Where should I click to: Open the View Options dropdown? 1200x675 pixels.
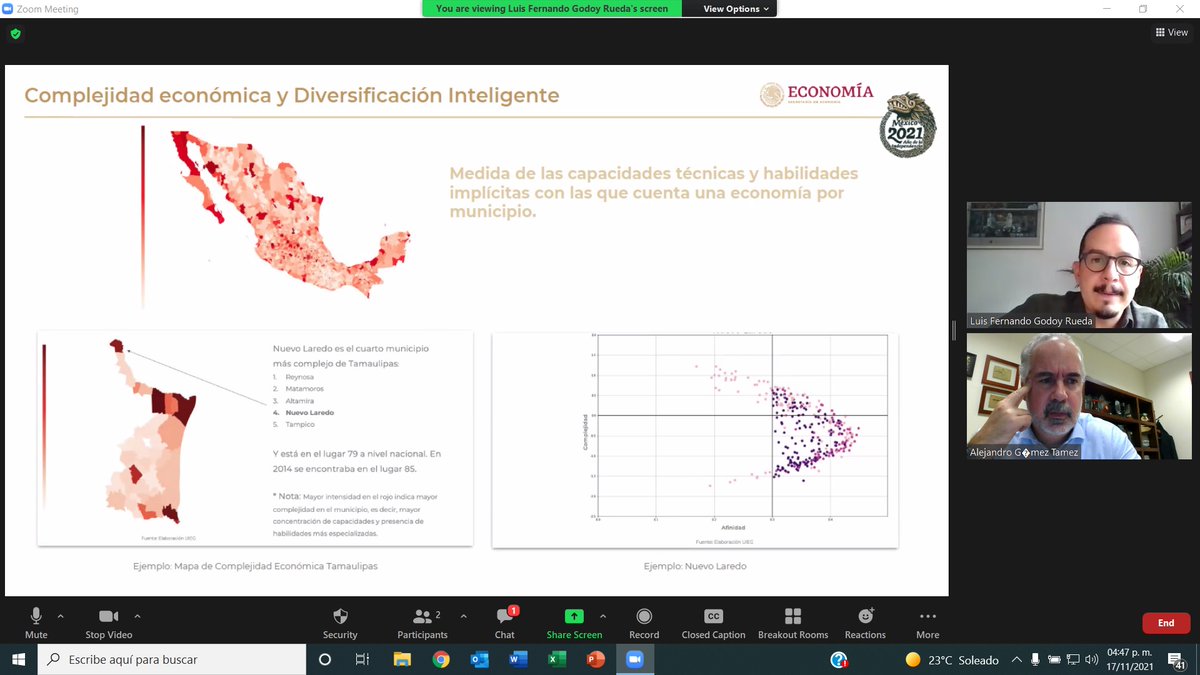click(x=737, y=9)
